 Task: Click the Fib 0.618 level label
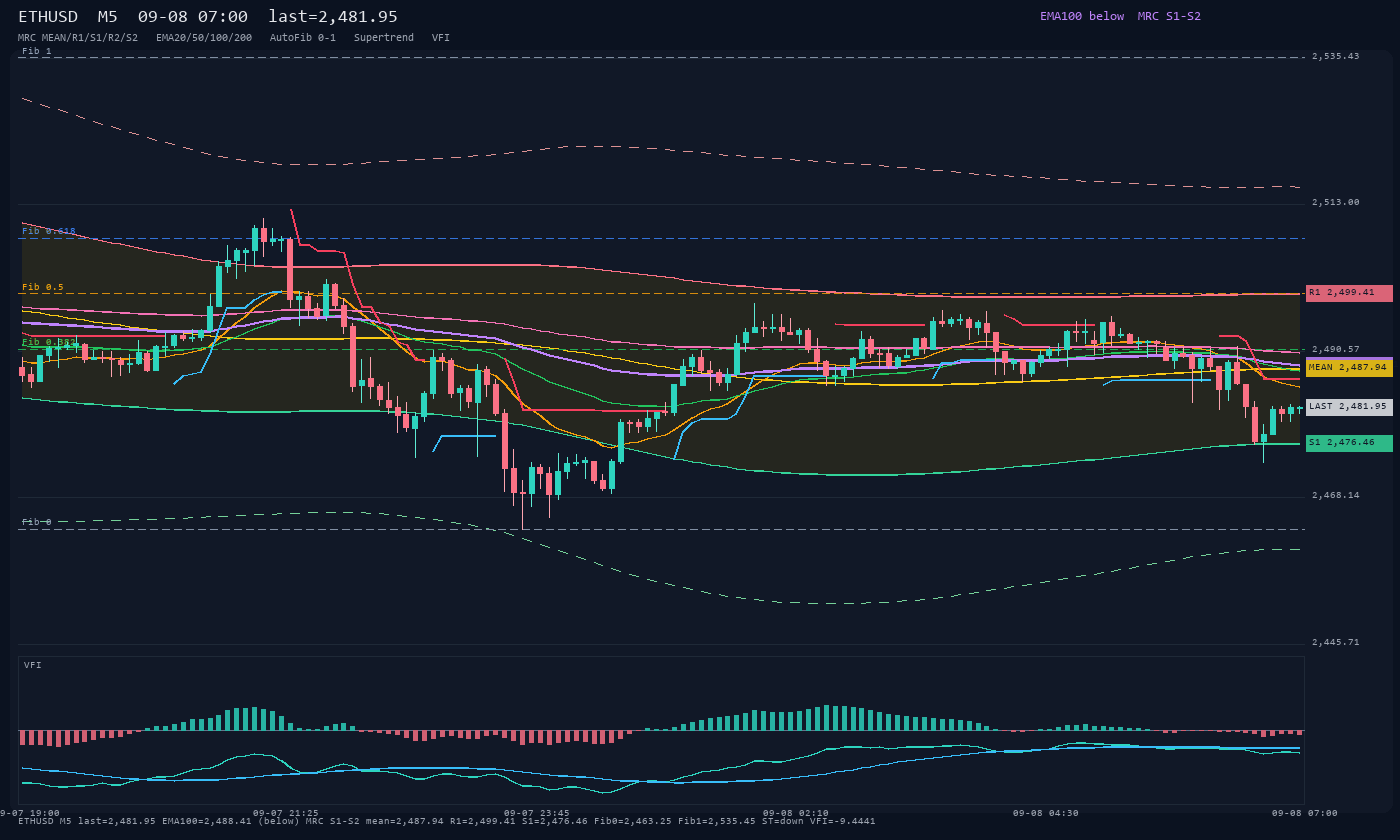click(49, 231)
